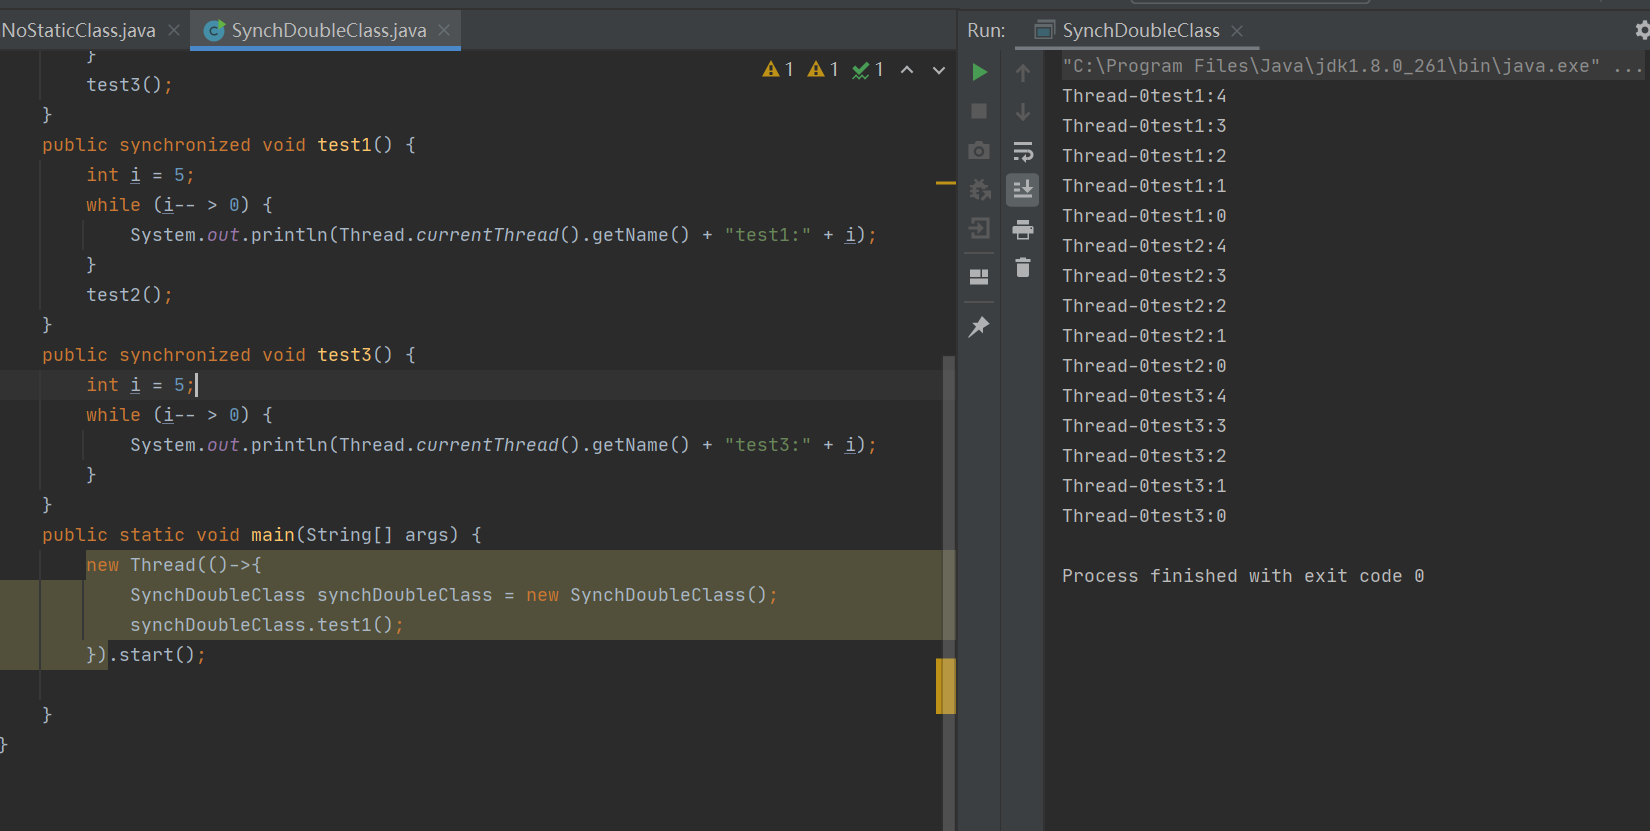The height and width of the screenshot is (831, 1650).
Task: Click the run tab window icon
Action: (1044, 31)
